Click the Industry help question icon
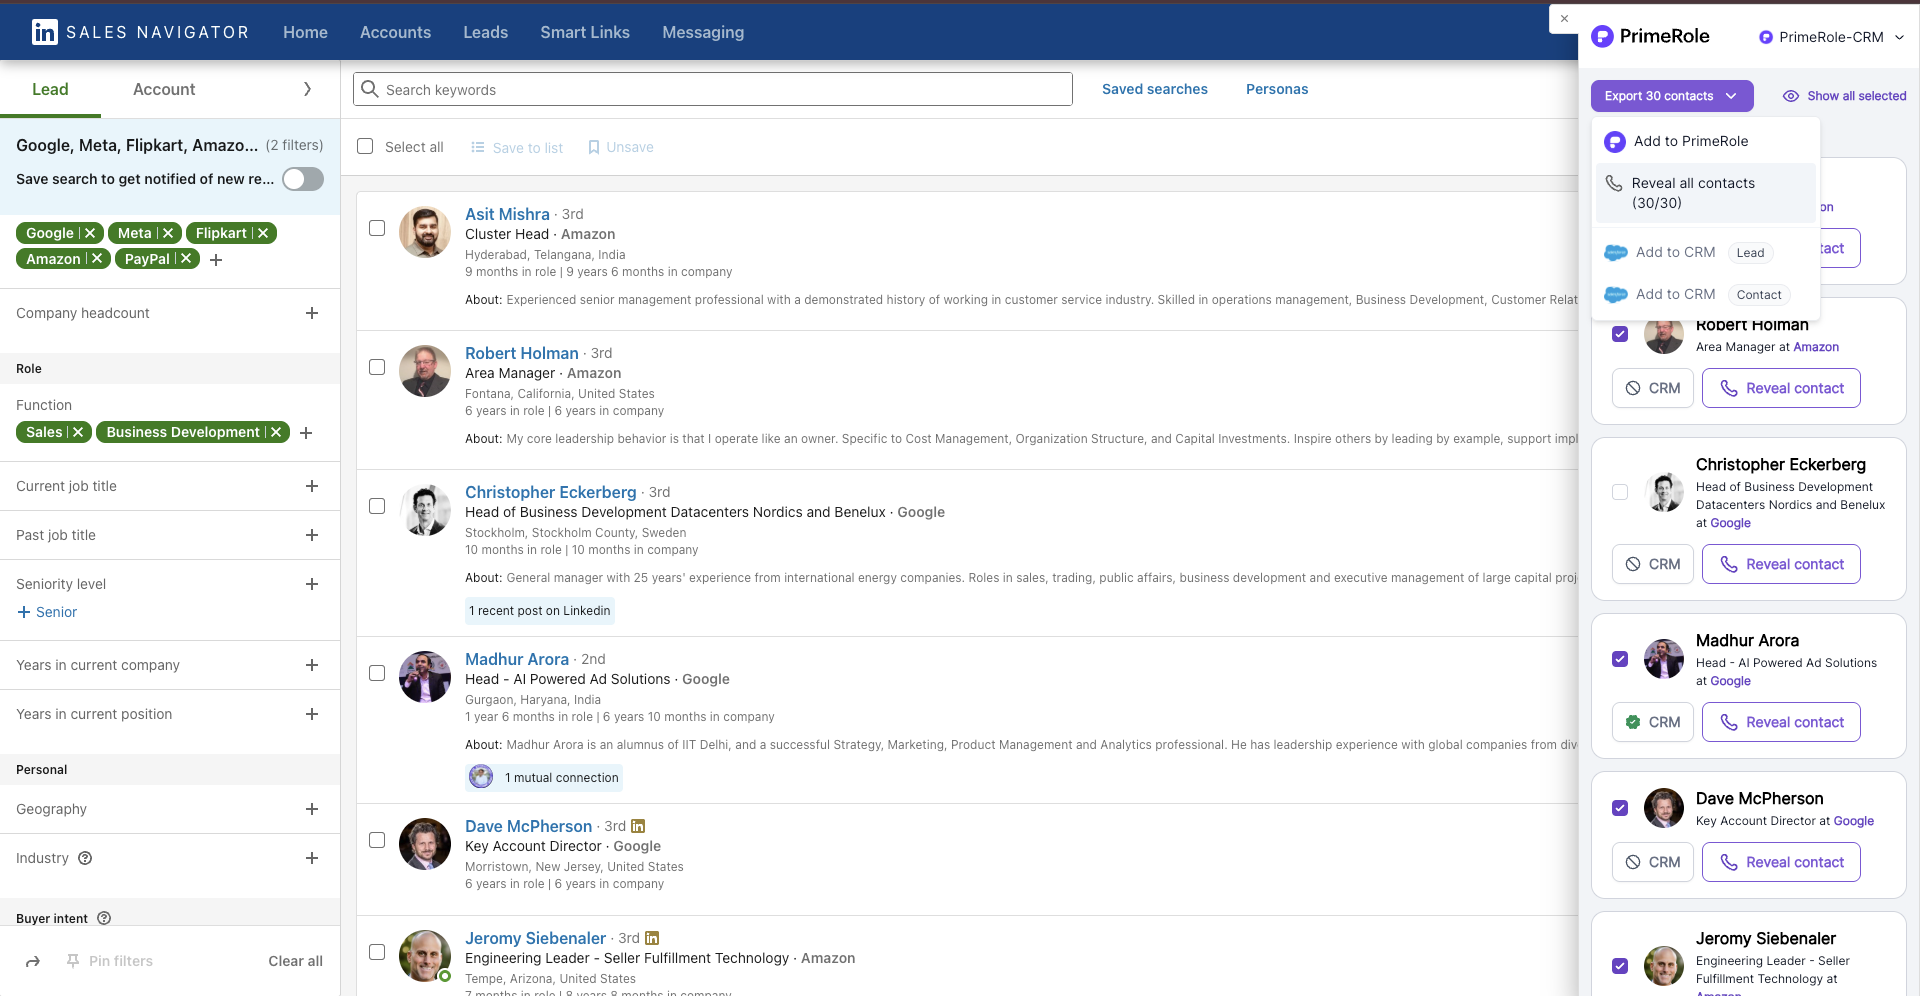 pos(85,858)
